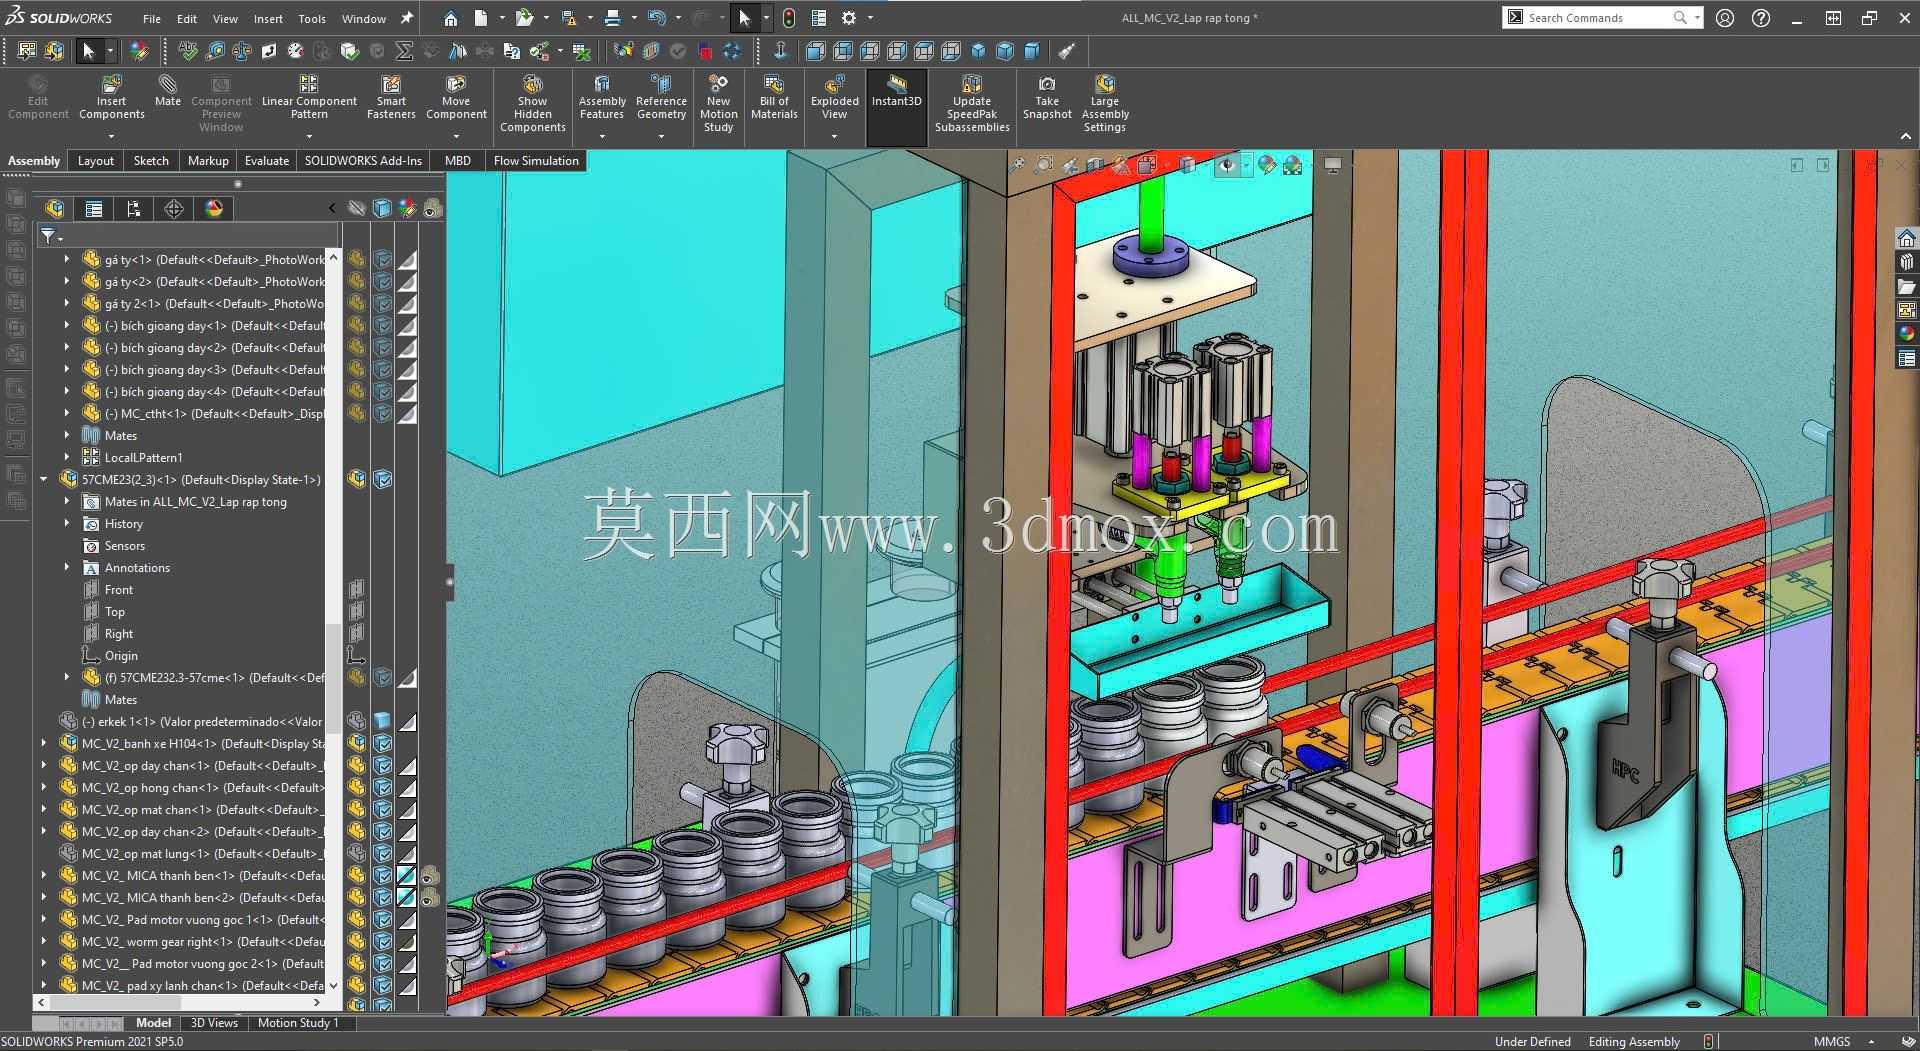Toggle display mode of MC_V2_banh xe H104

click(x=383, y=744)
